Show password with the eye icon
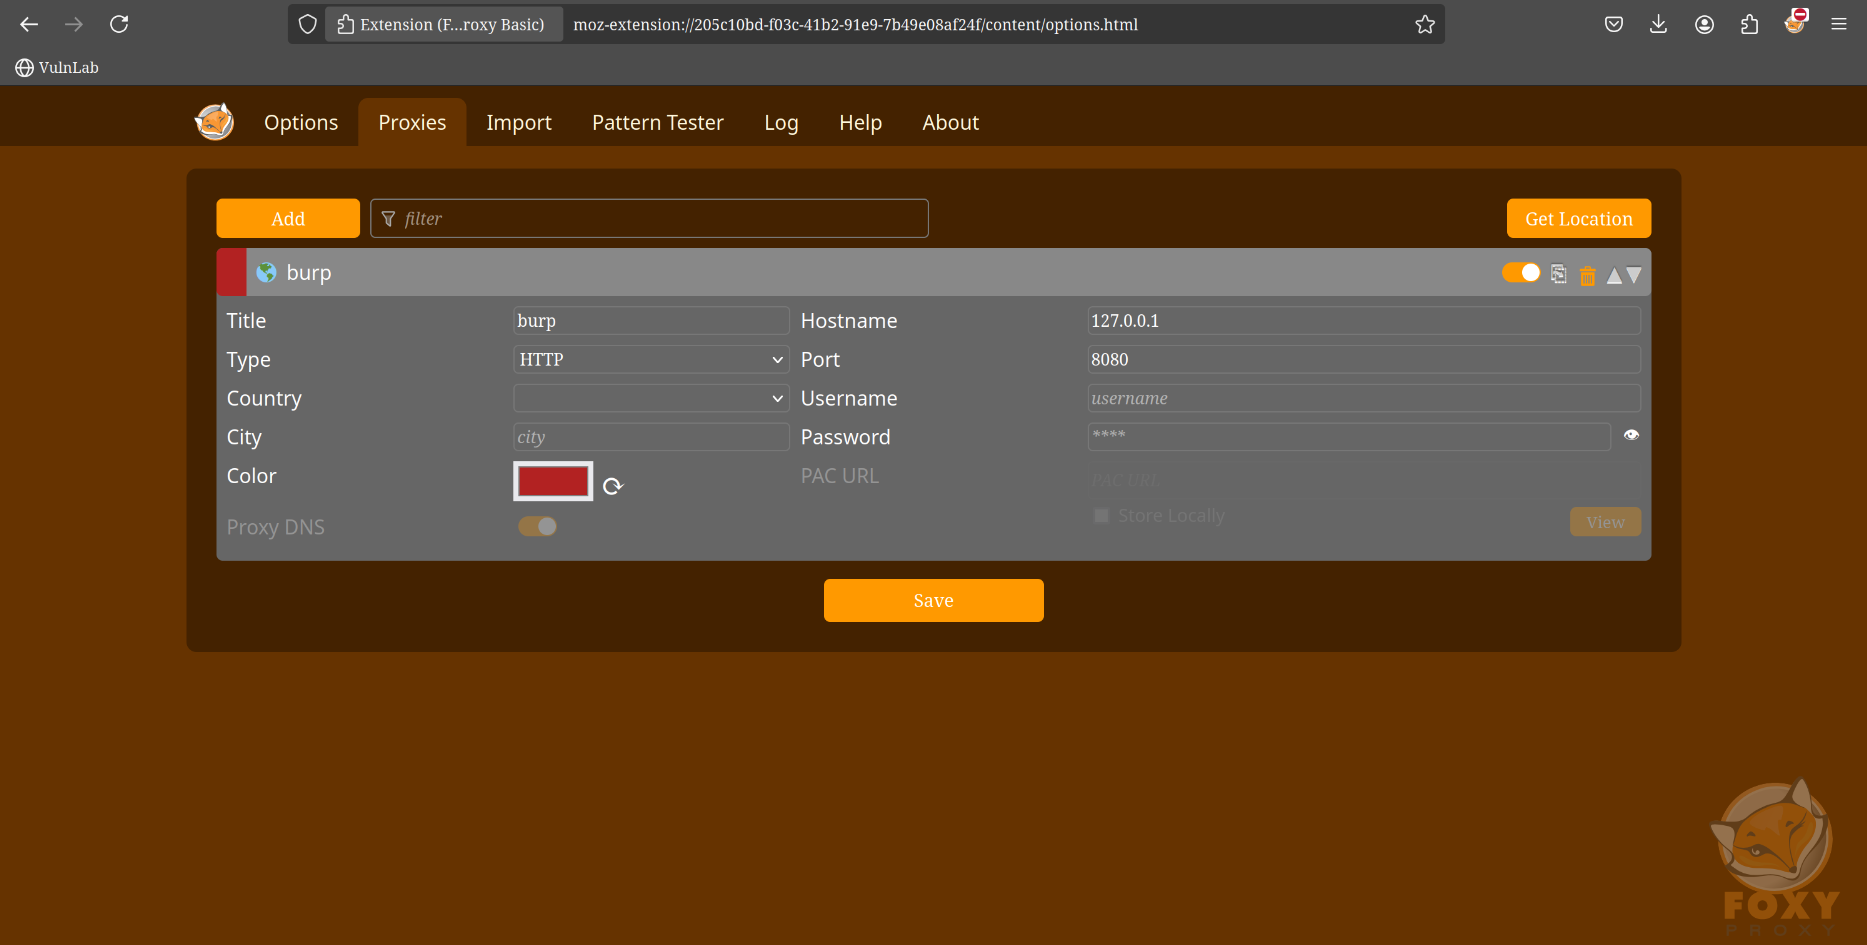This screenshot has width=1867, height=945. tap(1631, 435)
